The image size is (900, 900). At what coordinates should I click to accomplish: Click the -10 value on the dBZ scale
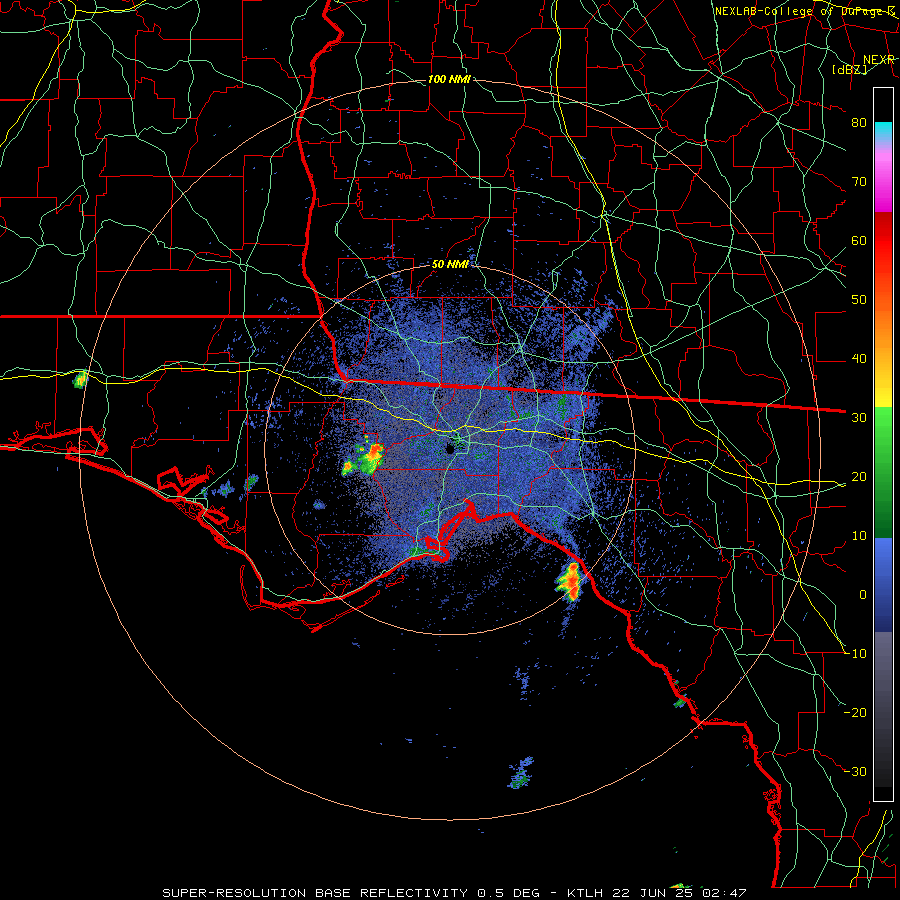(856, 654)
